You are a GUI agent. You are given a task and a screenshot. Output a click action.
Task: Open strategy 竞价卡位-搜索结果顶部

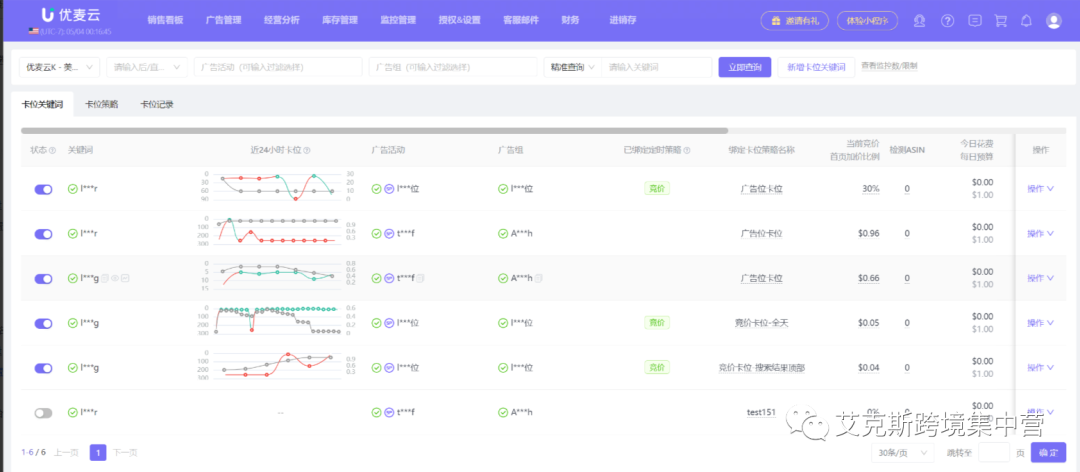coord(761,368)
